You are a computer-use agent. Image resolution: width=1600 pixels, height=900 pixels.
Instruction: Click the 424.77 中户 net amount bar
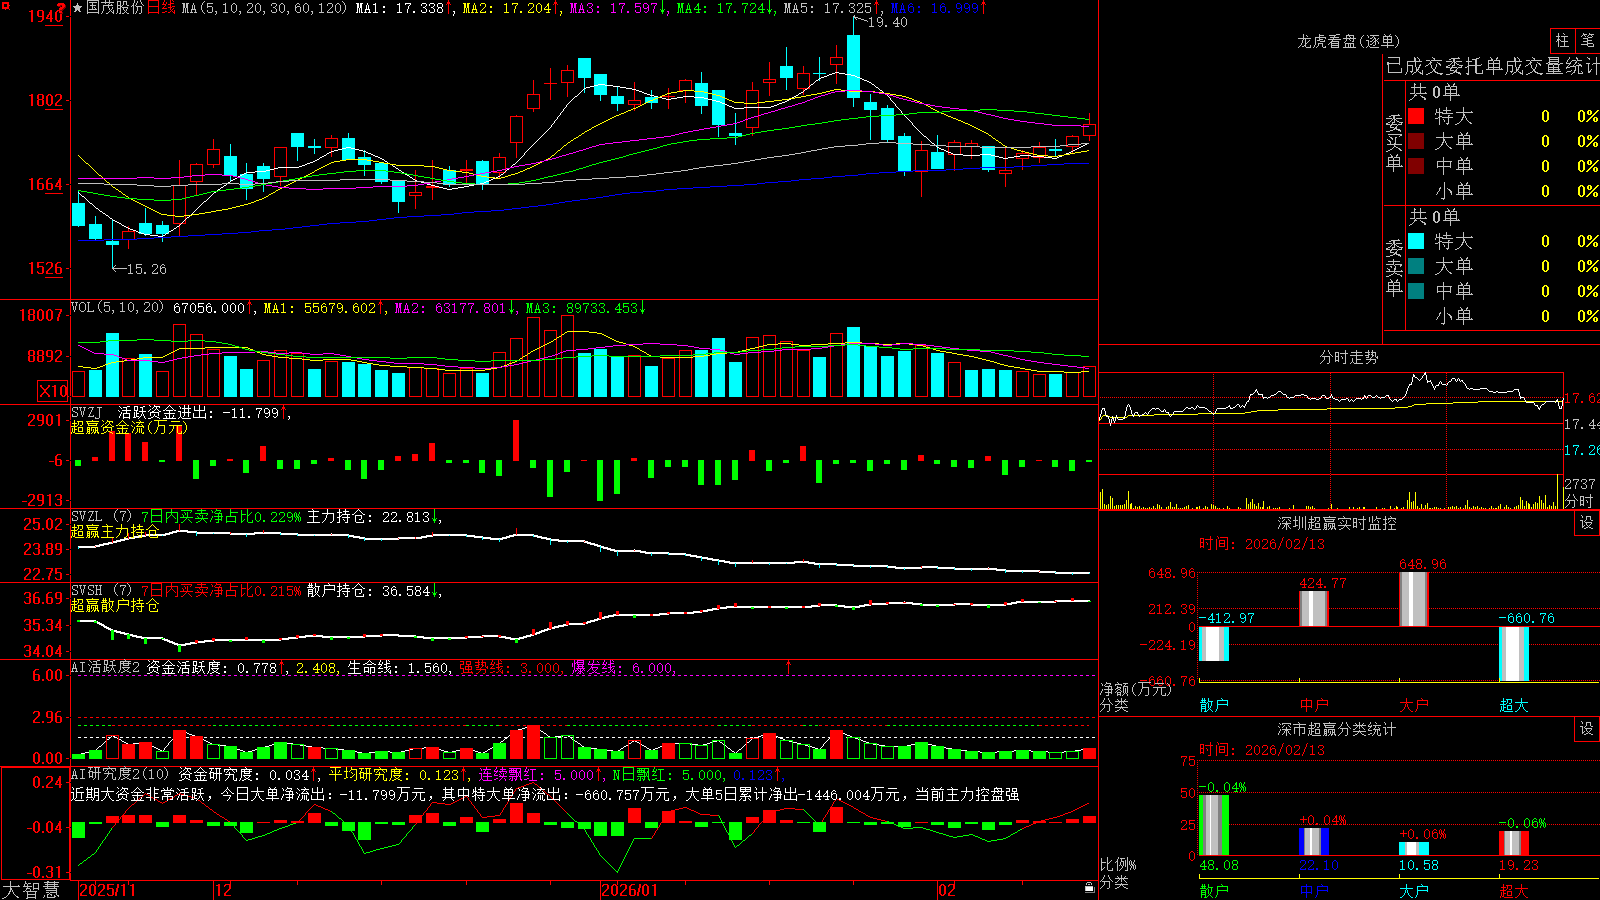pyautogui.click(x=1314, y=608)
